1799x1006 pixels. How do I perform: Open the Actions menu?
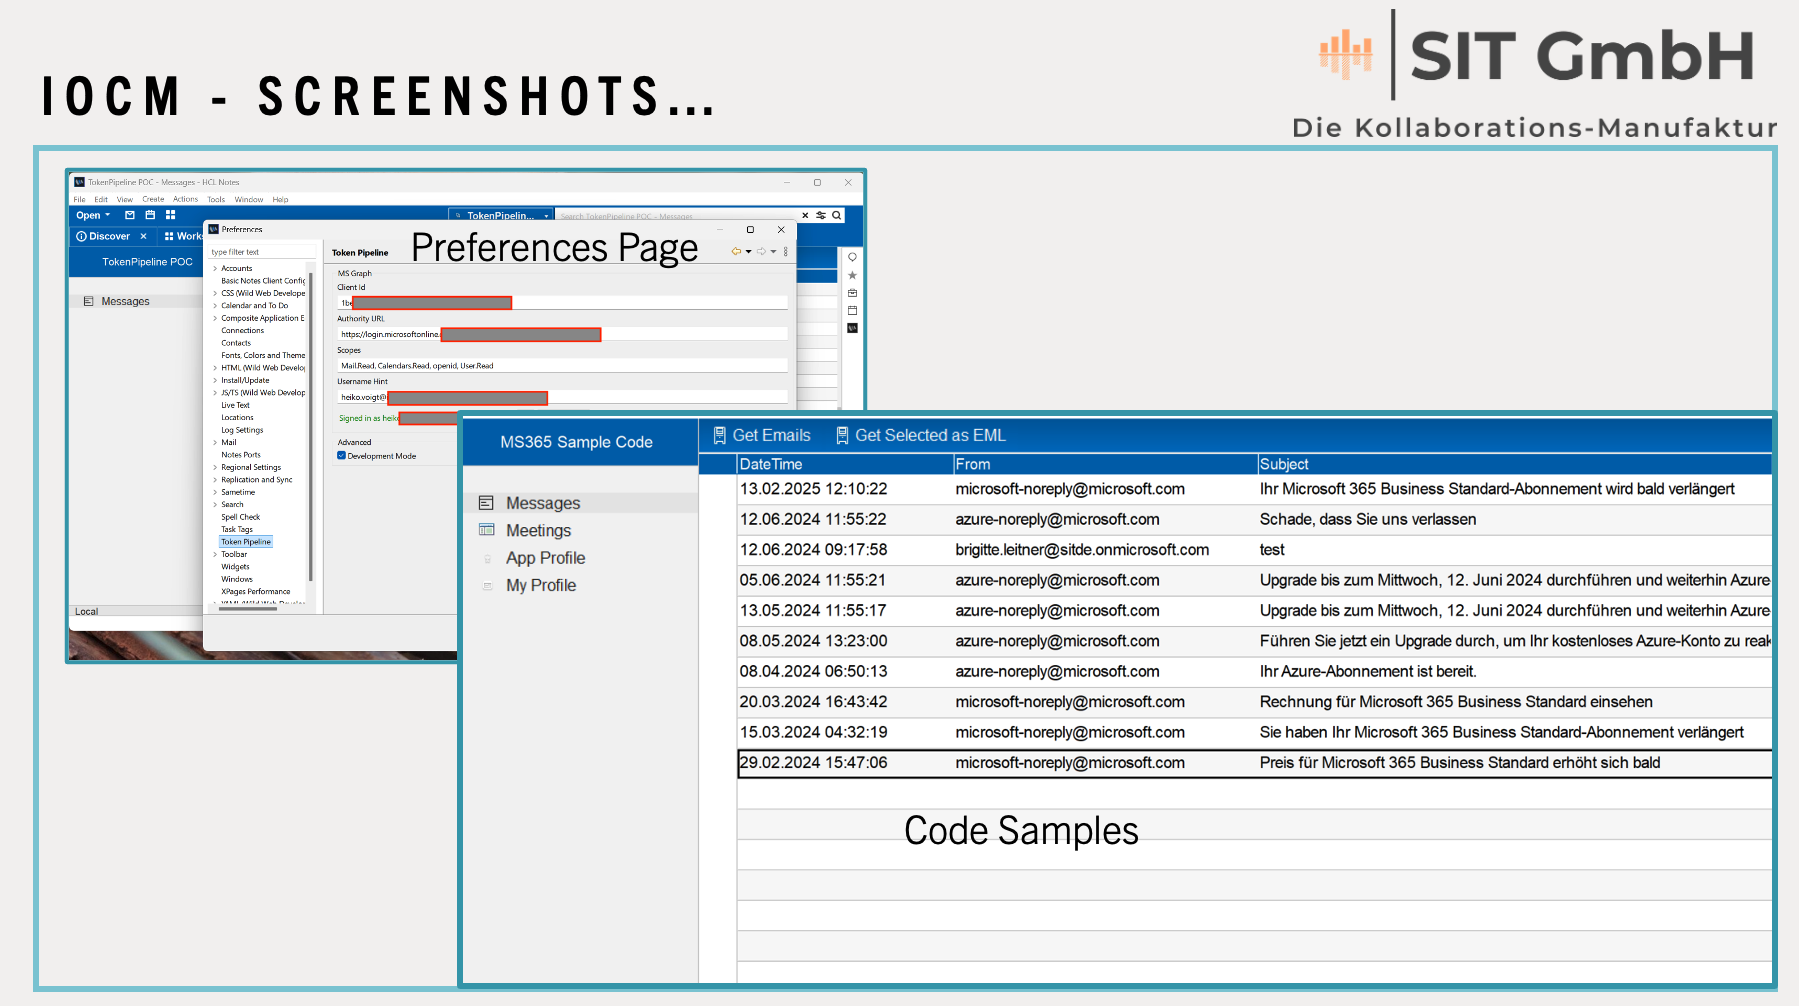click(x=185, y=199)
